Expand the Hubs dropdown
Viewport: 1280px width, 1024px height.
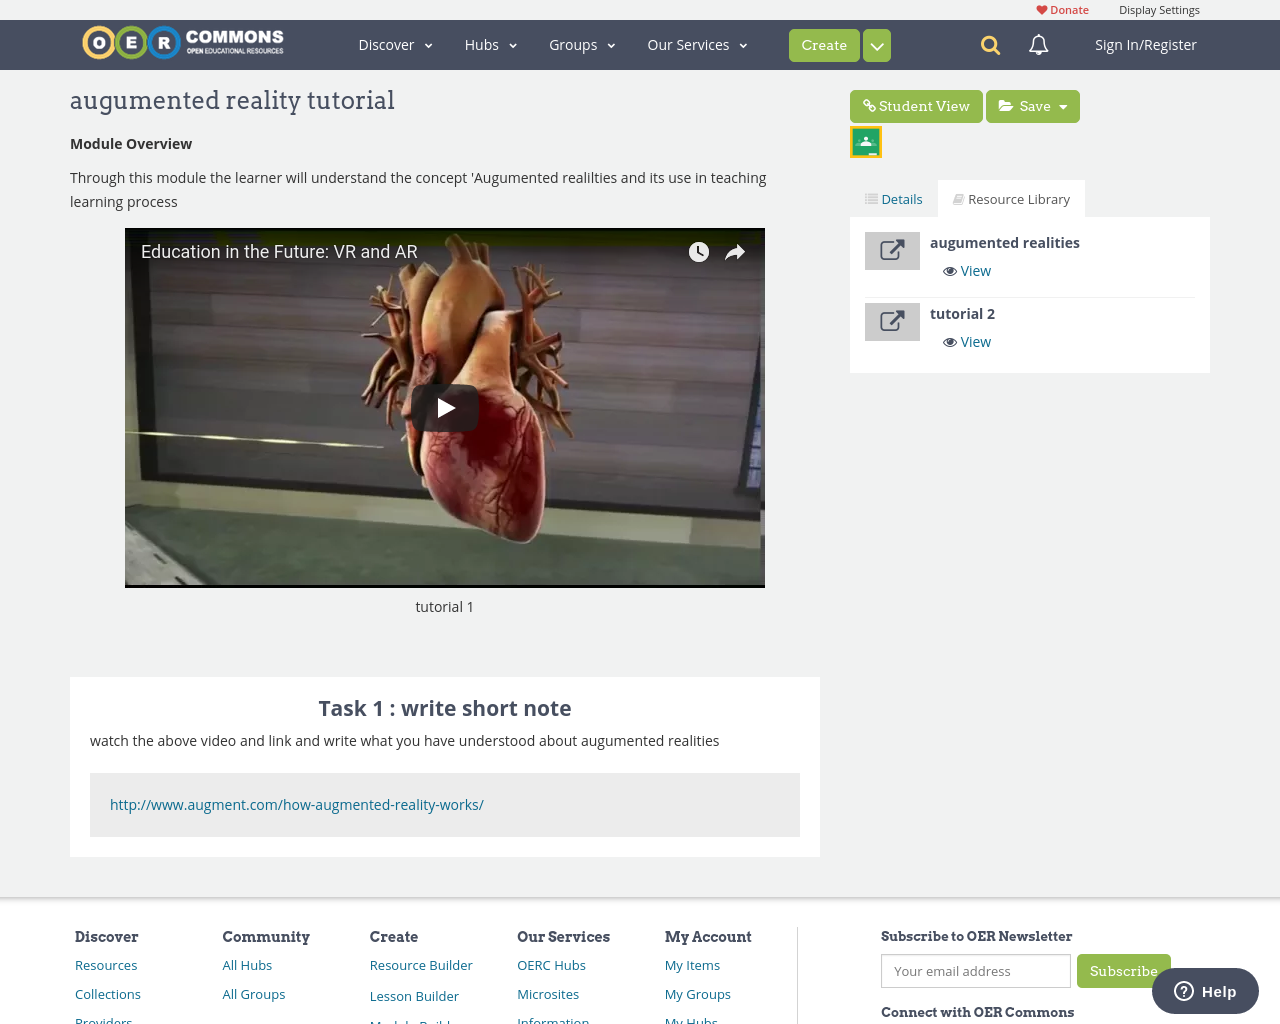pos(488,44)
